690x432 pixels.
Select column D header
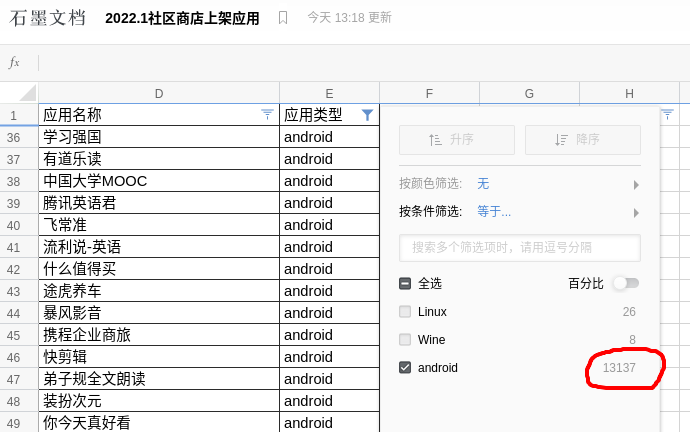point(159,93)
